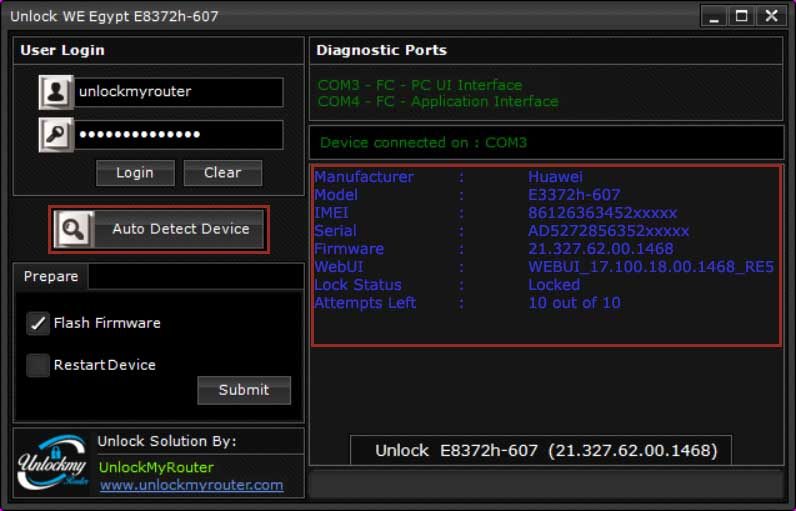Screen dimensions: 796x511
Task: Select Attempts Left value 10 out of 10
Action: pos(574,303)
